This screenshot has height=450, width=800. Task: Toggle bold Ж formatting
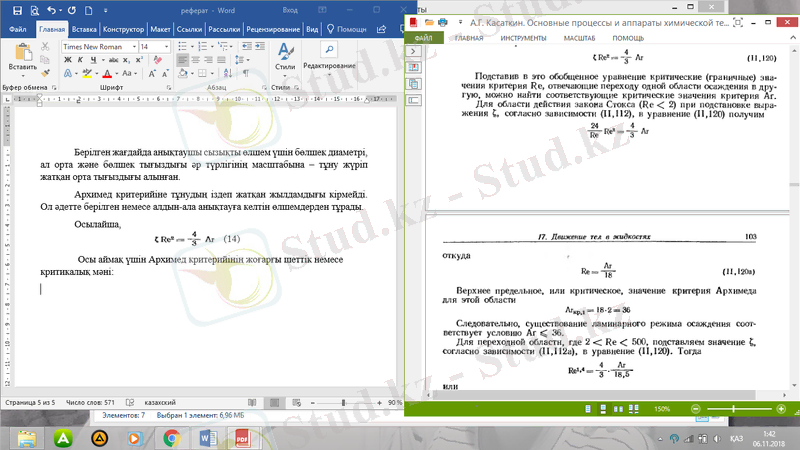67,60
